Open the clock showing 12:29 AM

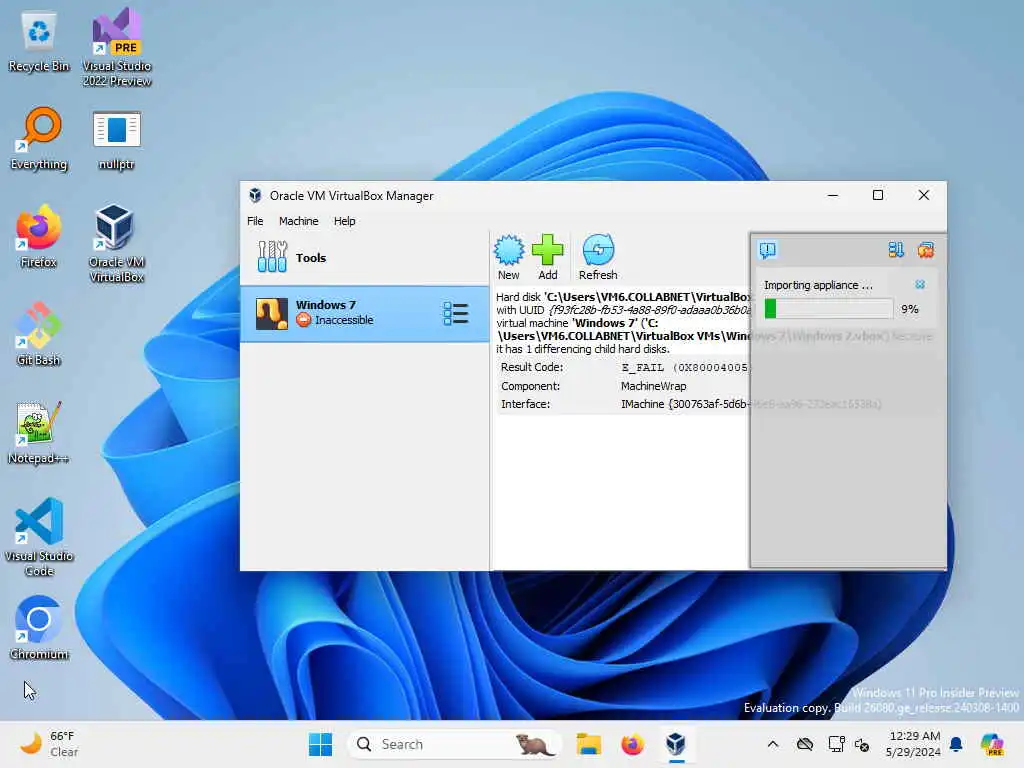[914, 744]
